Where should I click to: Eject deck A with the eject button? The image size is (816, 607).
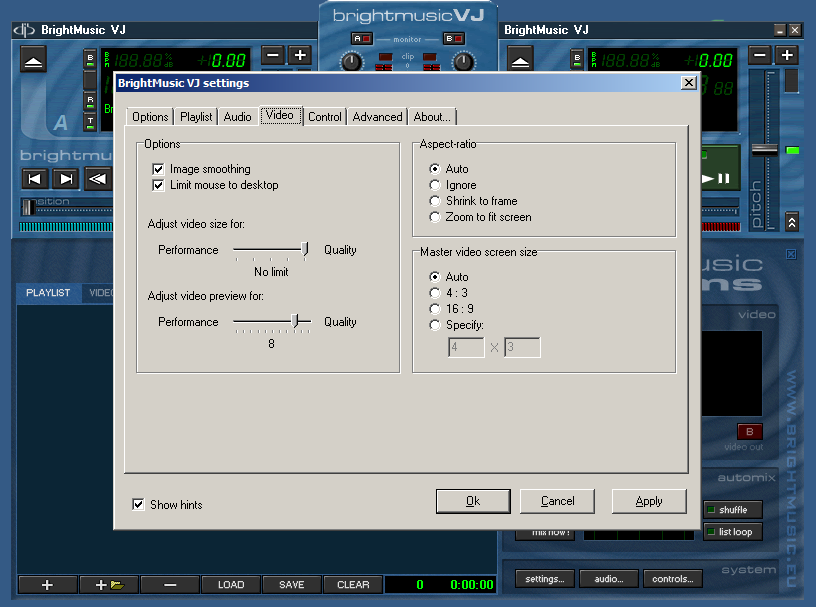[33, 59]
